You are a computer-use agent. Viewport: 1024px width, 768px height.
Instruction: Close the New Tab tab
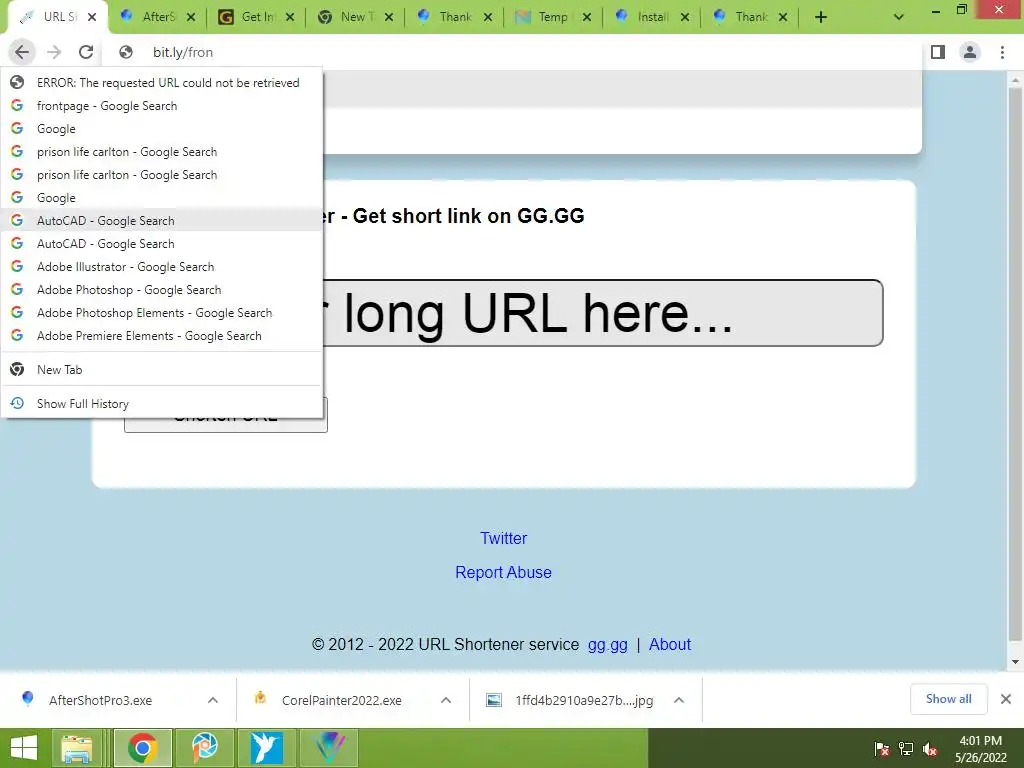click(x=389, y=17)
